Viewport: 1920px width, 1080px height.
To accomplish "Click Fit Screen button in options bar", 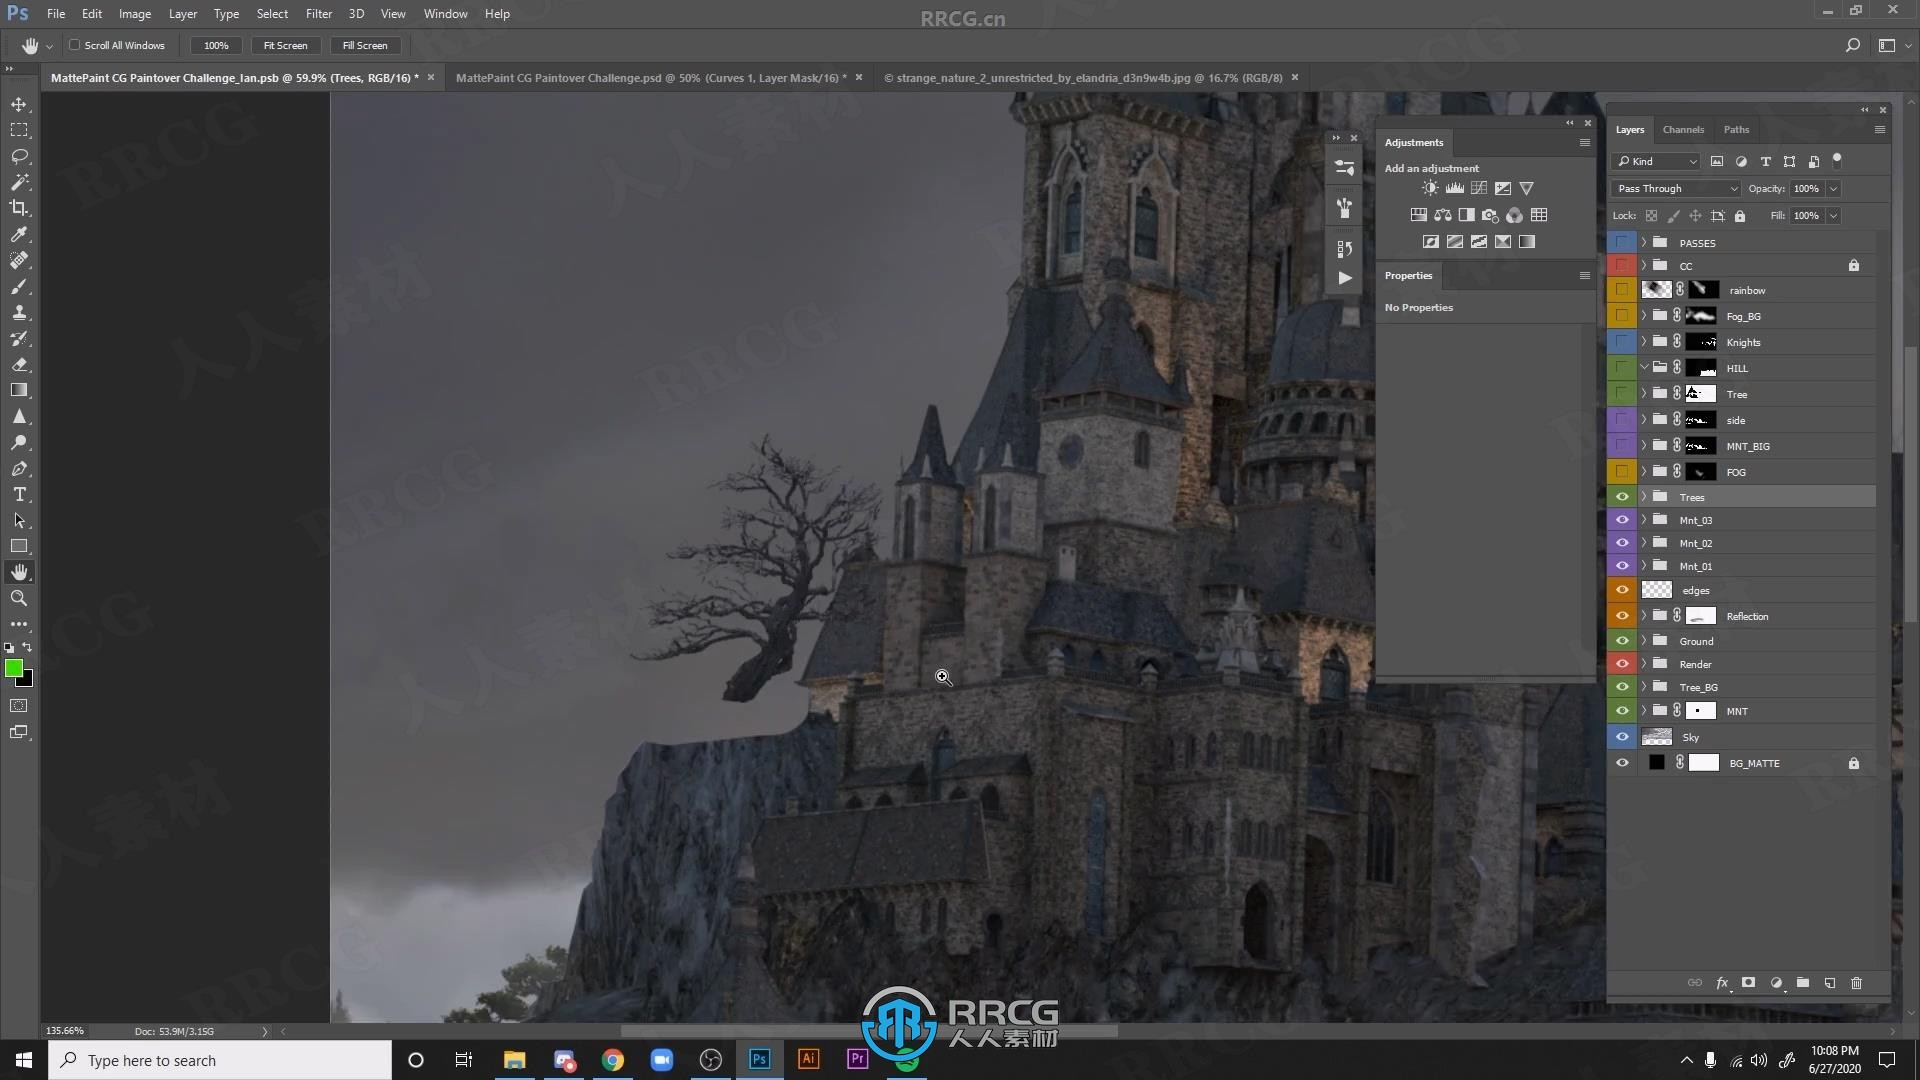I will 284,44.
